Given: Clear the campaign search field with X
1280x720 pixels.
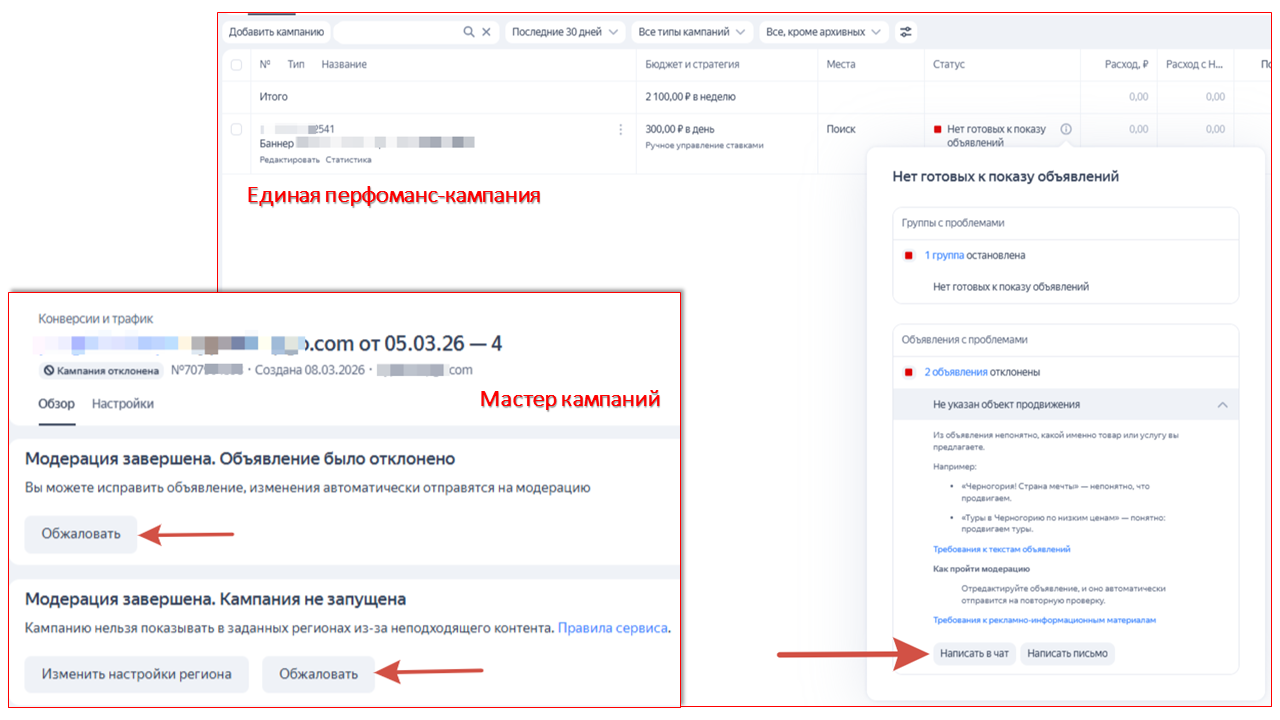Looking at the screenshot, I should coord(487,32).
